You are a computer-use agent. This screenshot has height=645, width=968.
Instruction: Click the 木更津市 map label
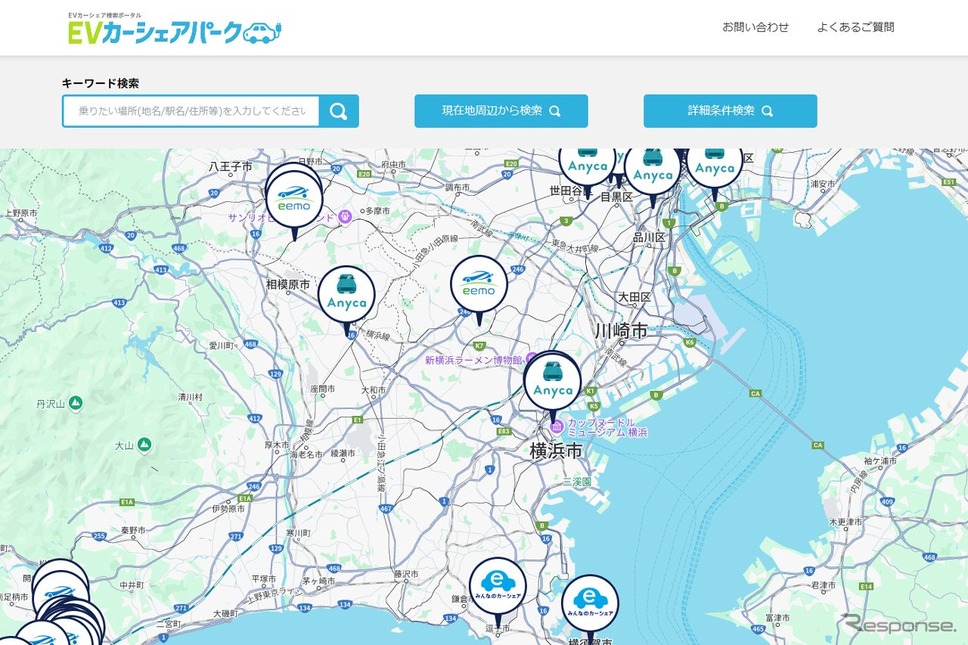tap(846, 522)
